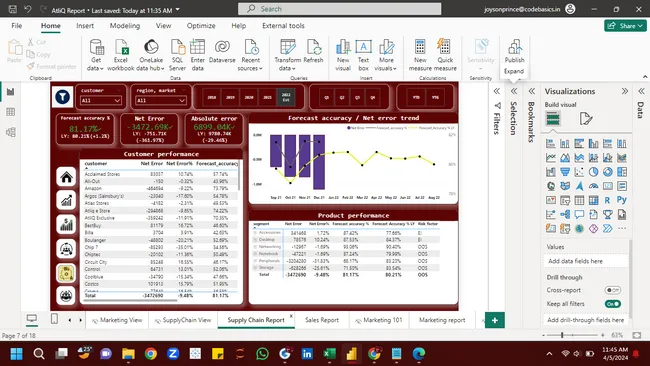Open the Optimize ribbon tab
650x366 pixels.
(x=201, y=26)
